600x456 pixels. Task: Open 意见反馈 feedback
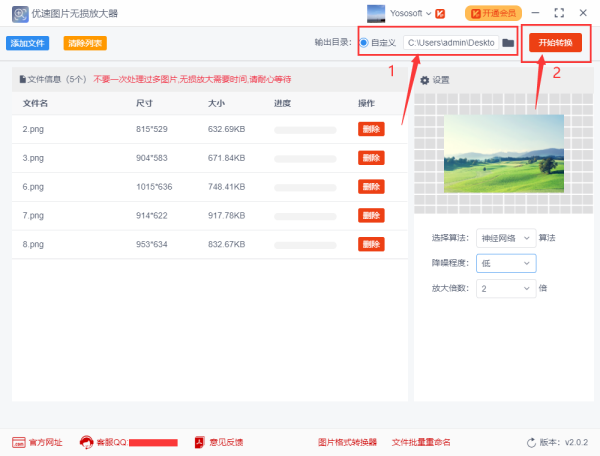(x=199, y=442)
